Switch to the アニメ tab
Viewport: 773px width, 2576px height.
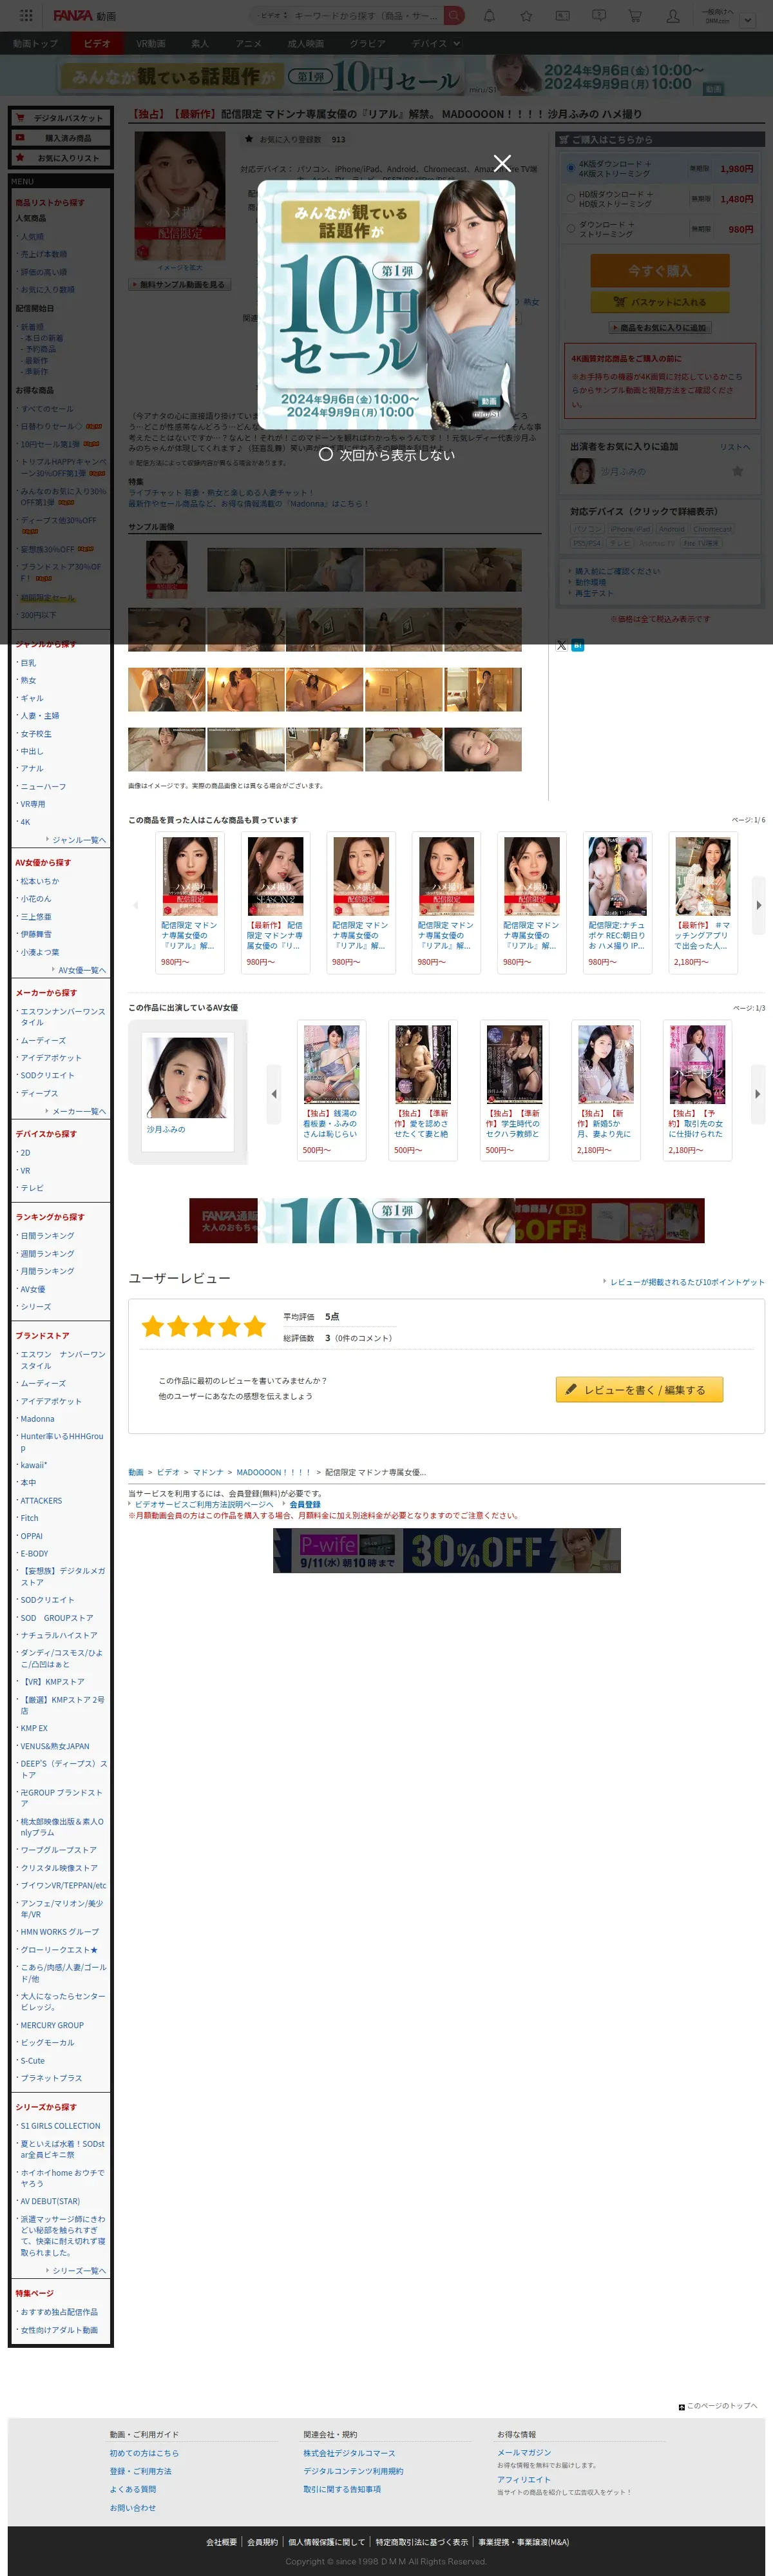click(248, 43)
